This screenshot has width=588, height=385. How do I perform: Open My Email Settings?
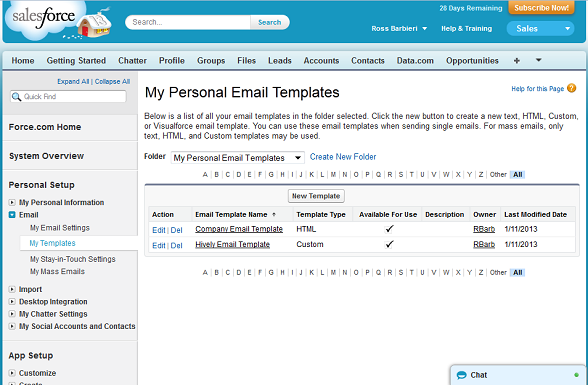tap(60, 228)
